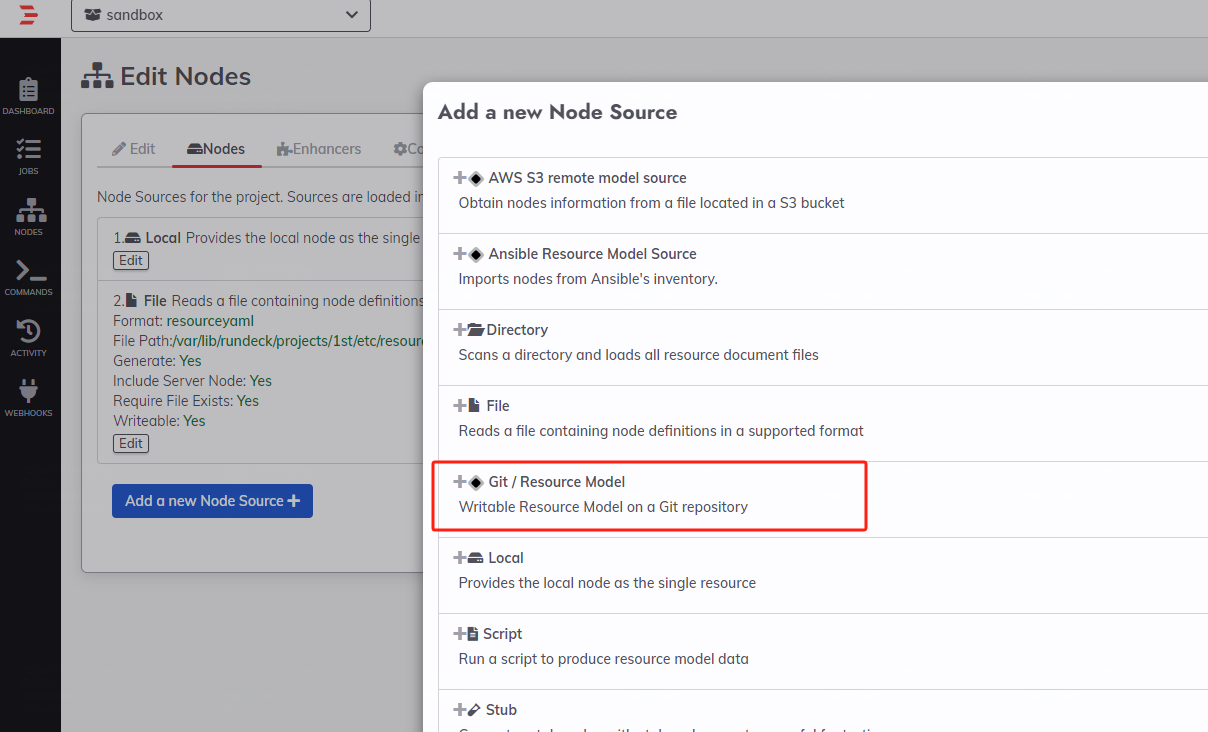This screenshot has width=1208, height=732.
Task: Open the Activity sidebar icon
Action: (x=29, y=338)
